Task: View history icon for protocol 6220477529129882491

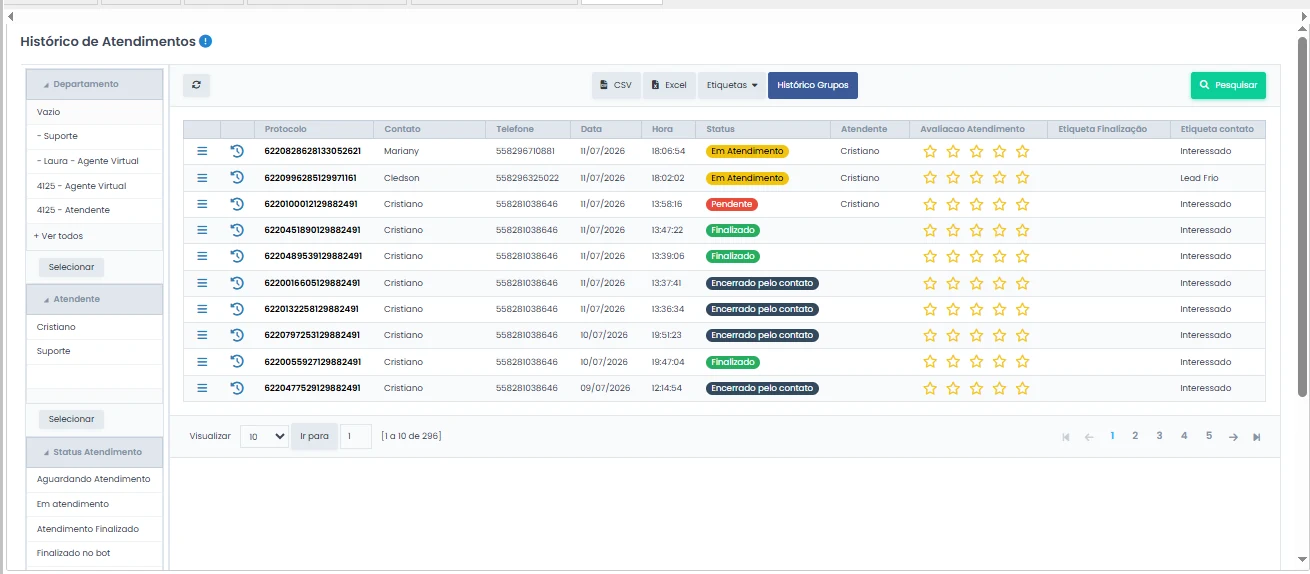Action: (237, 388)
